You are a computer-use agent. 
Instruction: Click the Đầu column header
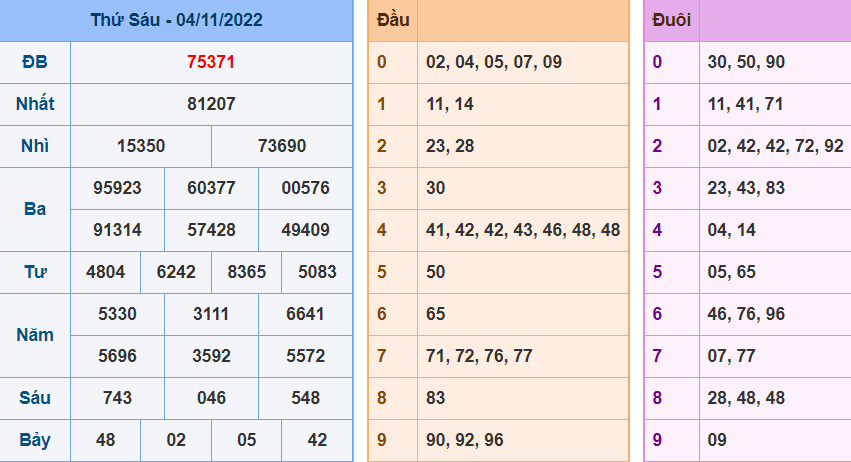(x=393, y=20)
